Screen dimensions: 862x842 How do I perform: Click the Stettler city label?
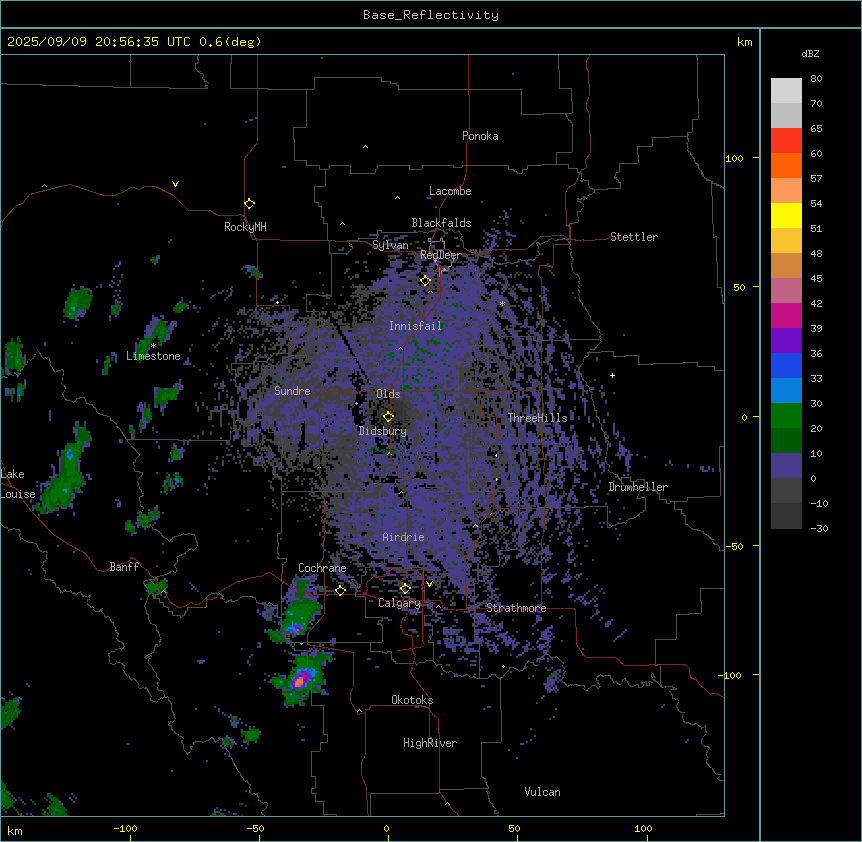point(633,237)
